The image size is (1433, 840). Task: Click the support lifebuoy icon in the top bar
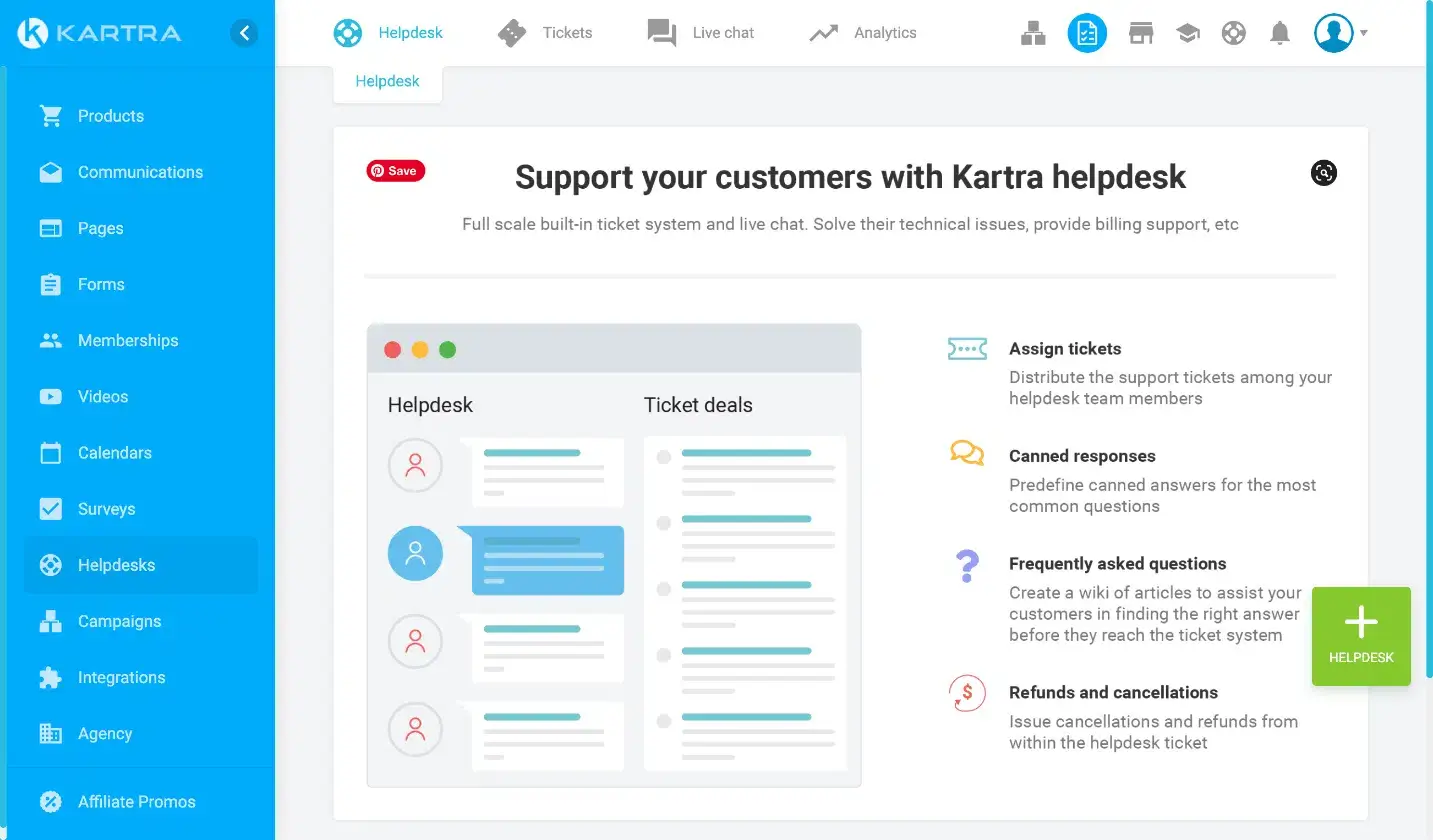pos(1234,33)
